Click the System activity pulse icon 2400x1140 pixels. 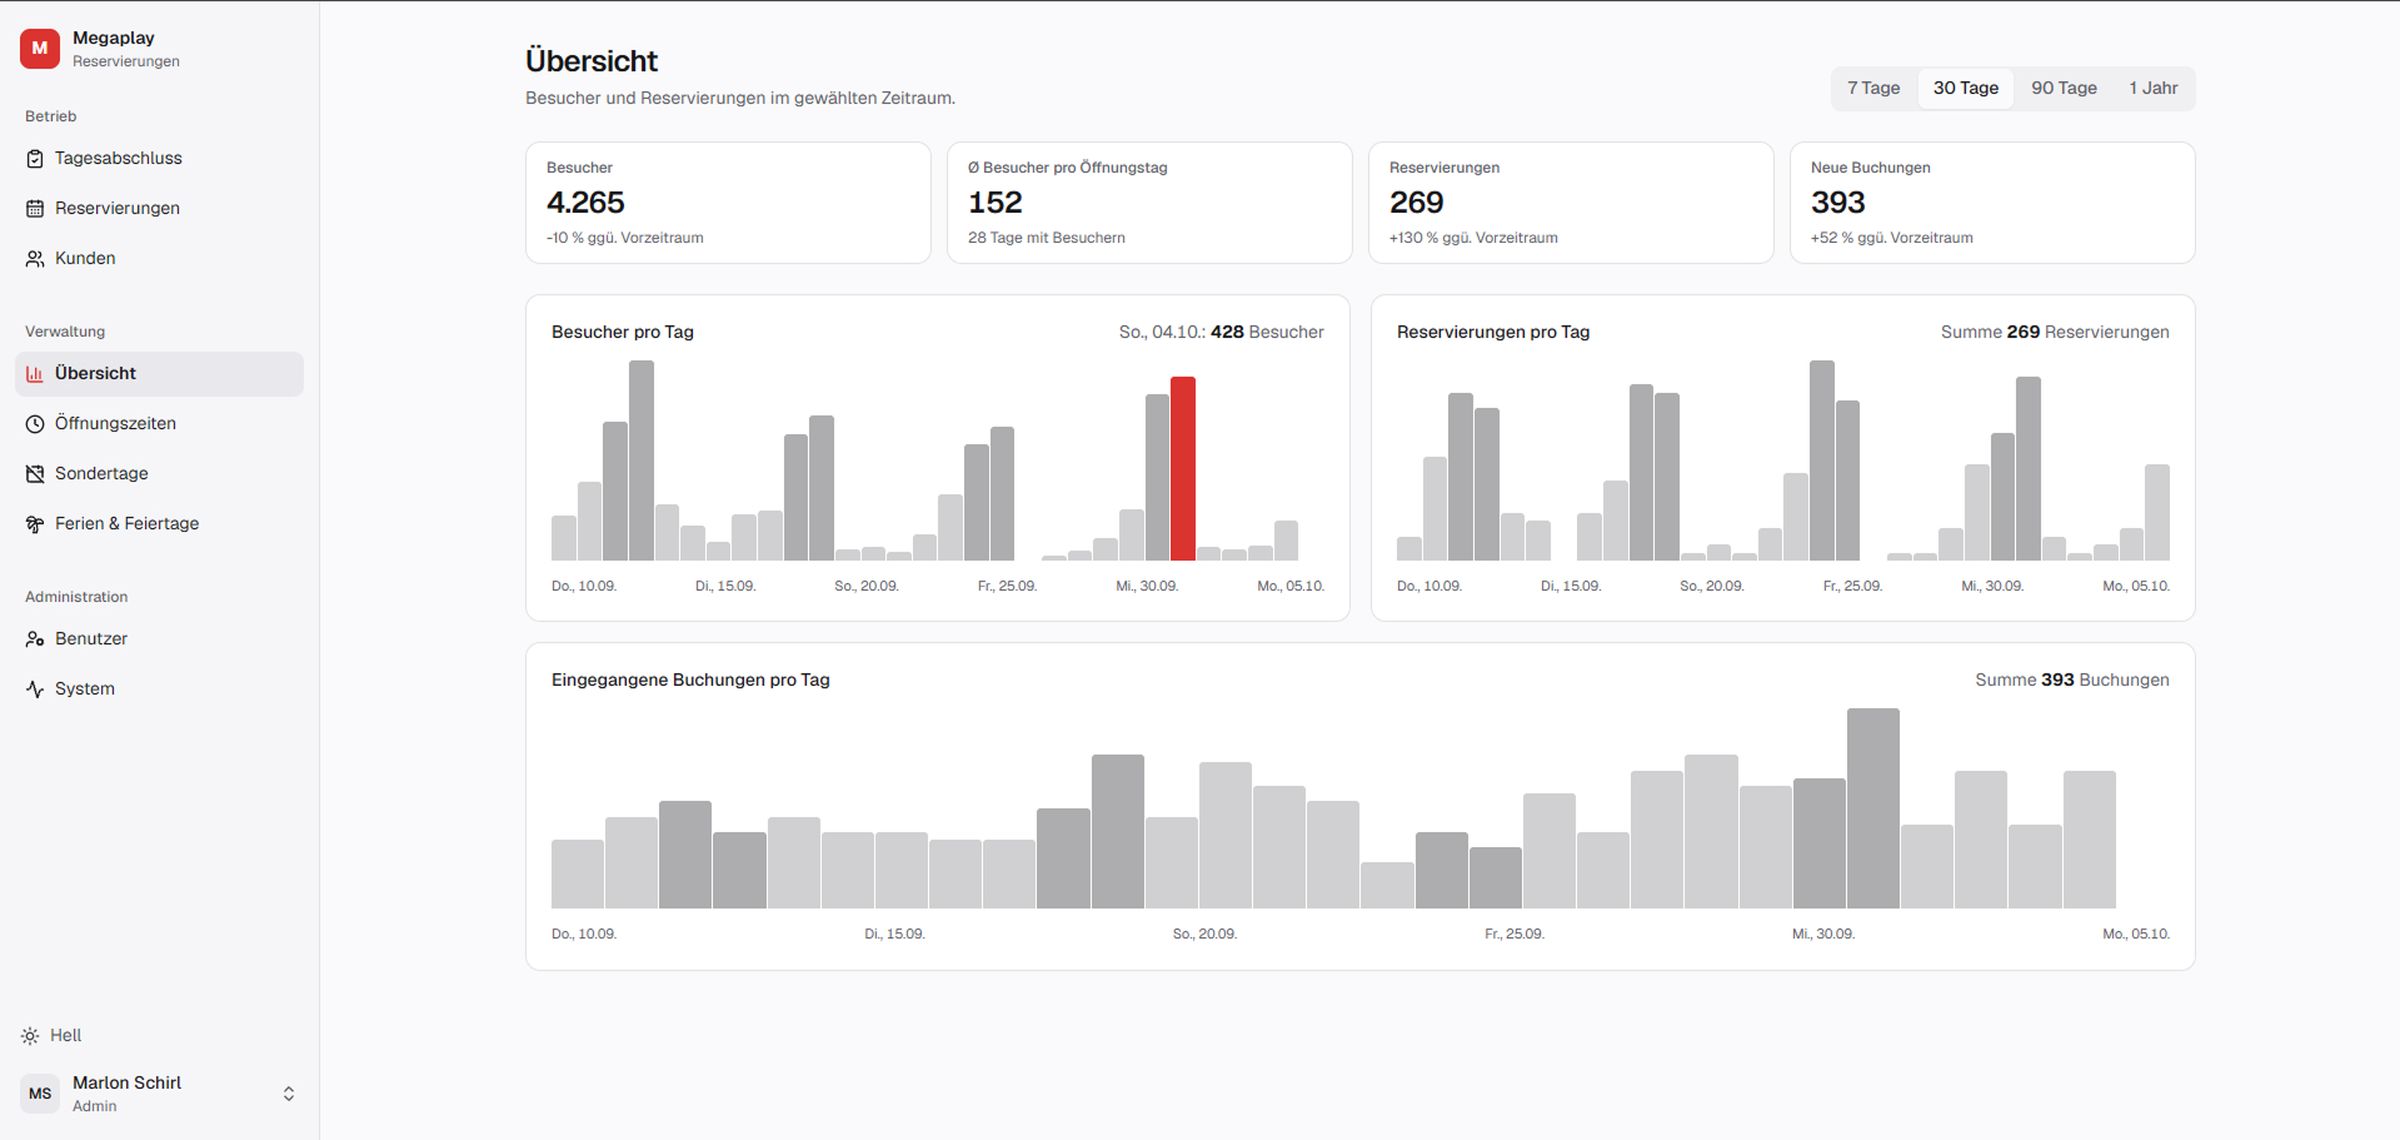pyautogui.click(x=35, y=688)
